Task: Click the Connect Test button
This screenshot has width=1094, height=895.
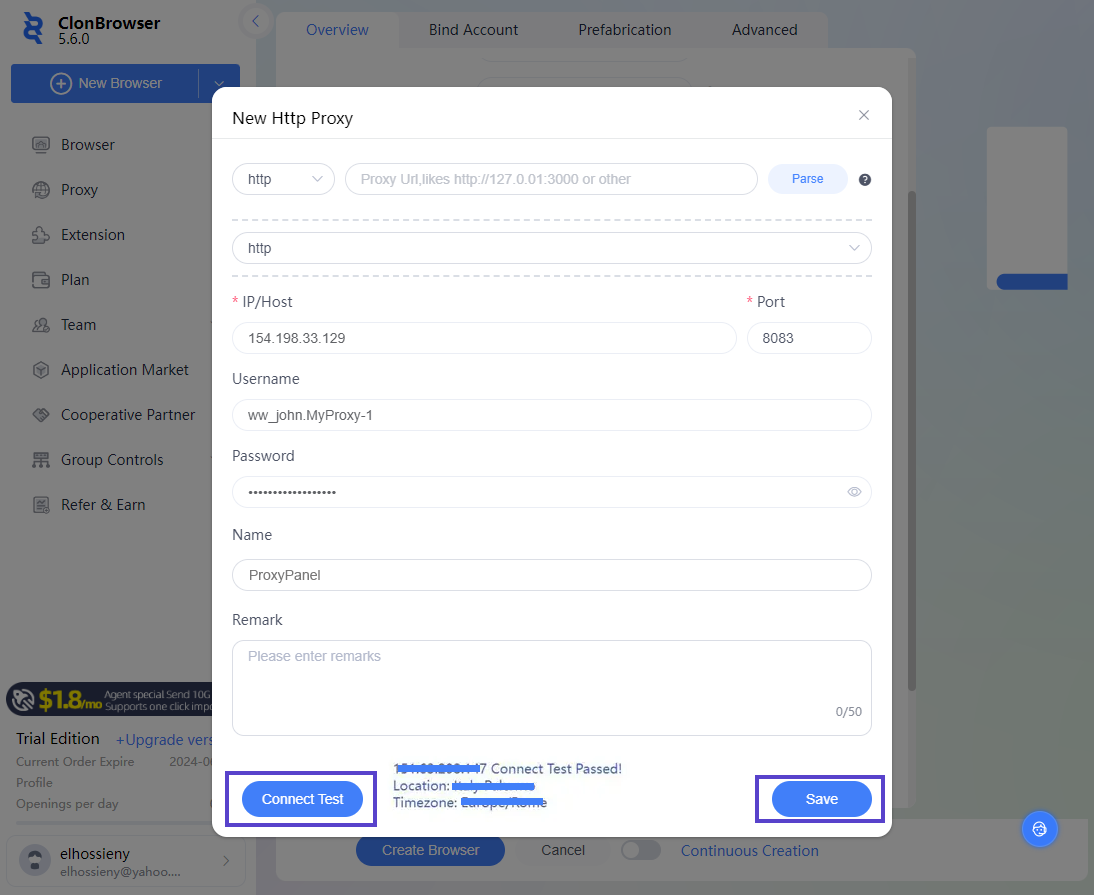Action: [302, 799]
